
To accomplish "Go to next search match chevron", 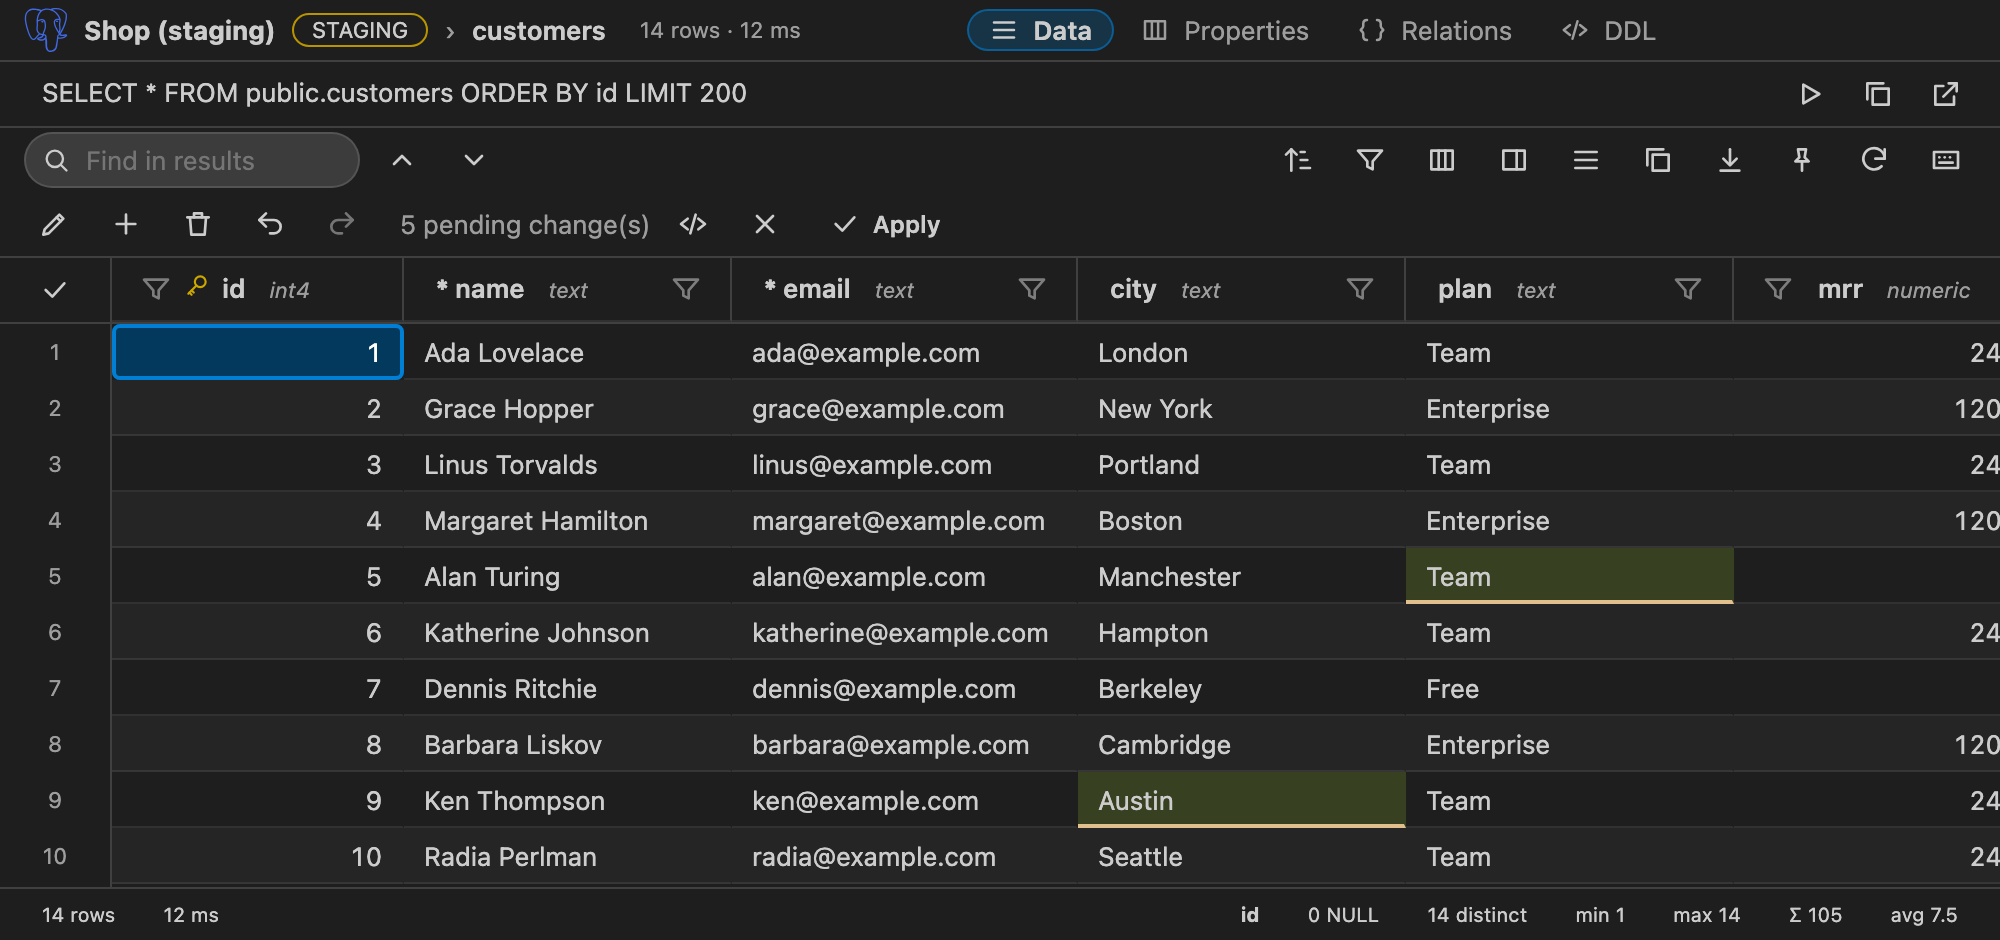I will [x=474, y=160].
